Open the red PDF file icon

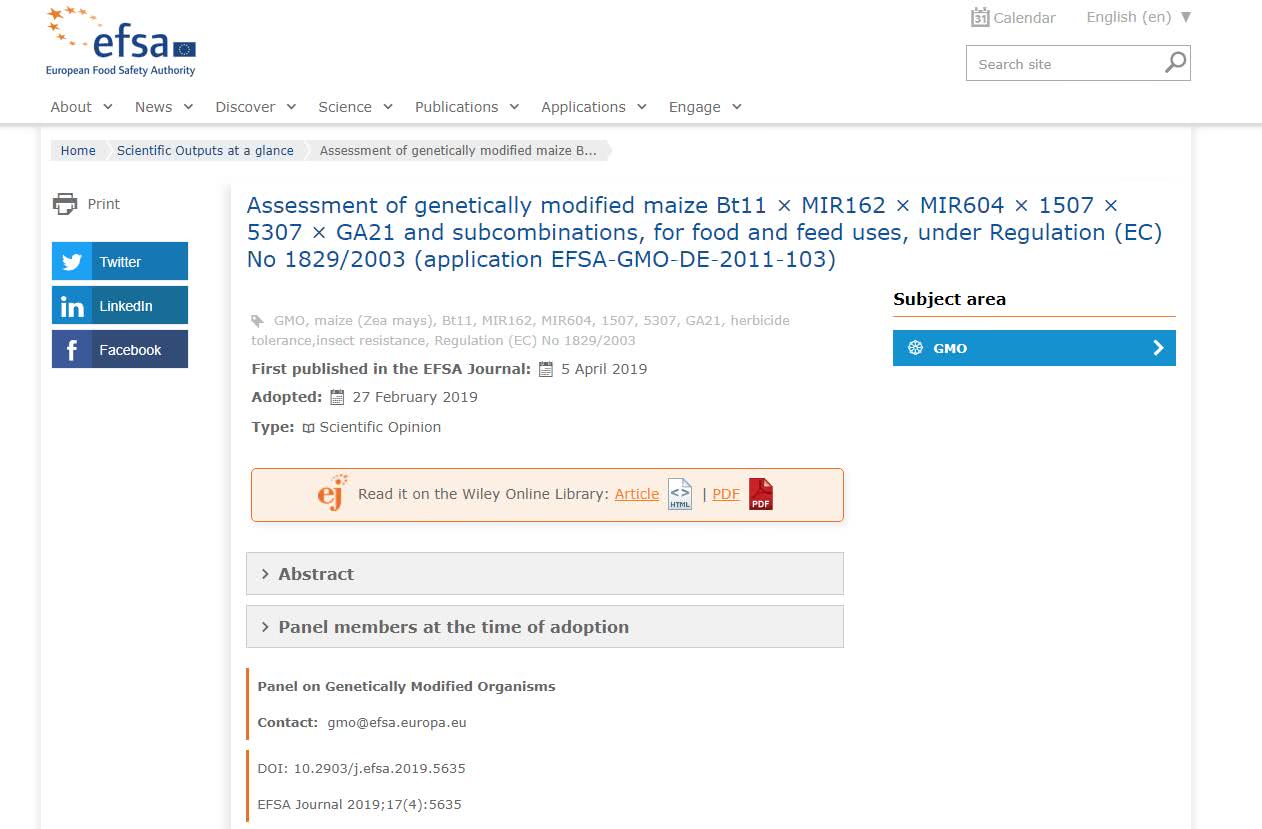click(x=761, y=494)
